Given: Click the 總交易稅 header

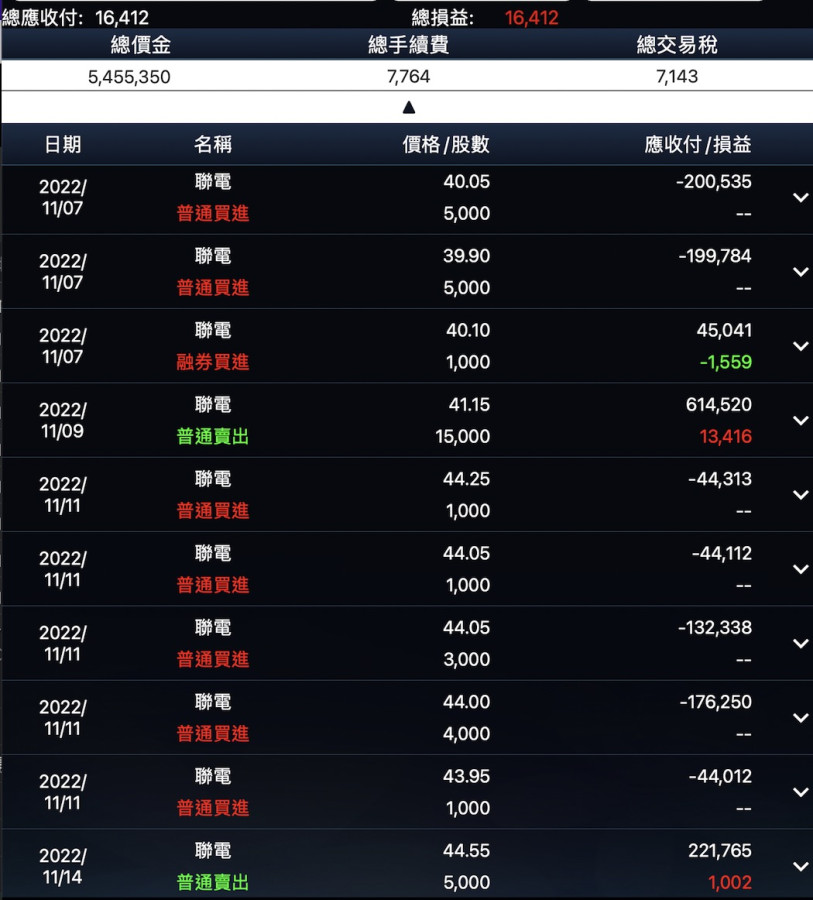Looking at the screenshot, I should (677, 45).
